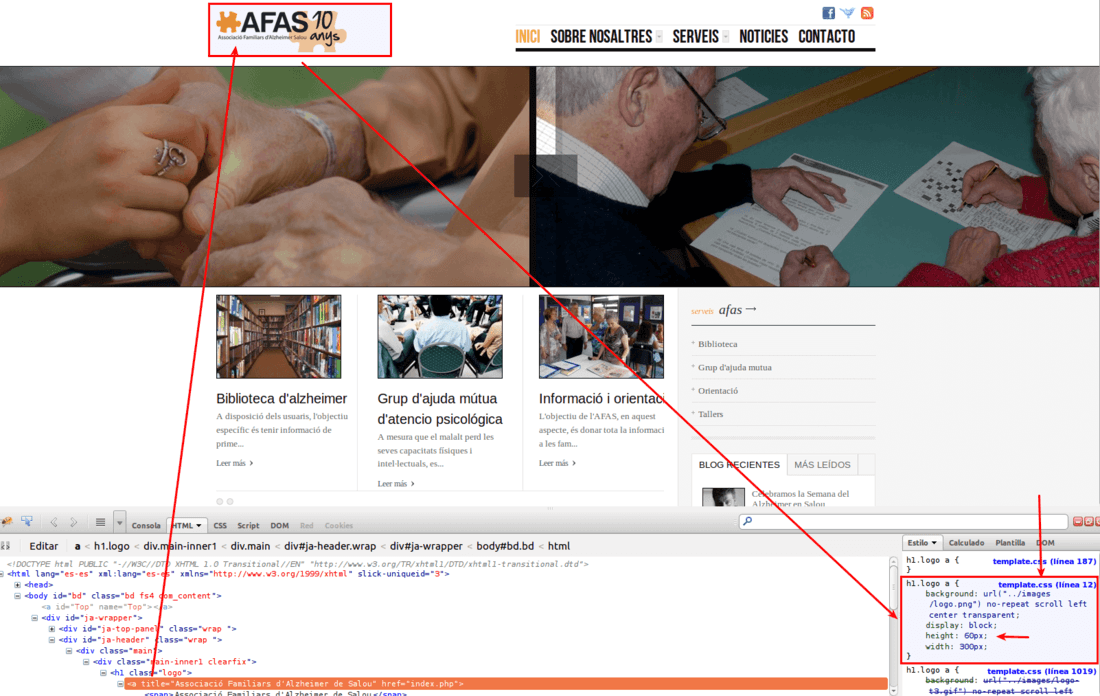Open the Firebug bug icon menu
Image resolution: width=1100 pixels, height=696 pixels.
7,522
